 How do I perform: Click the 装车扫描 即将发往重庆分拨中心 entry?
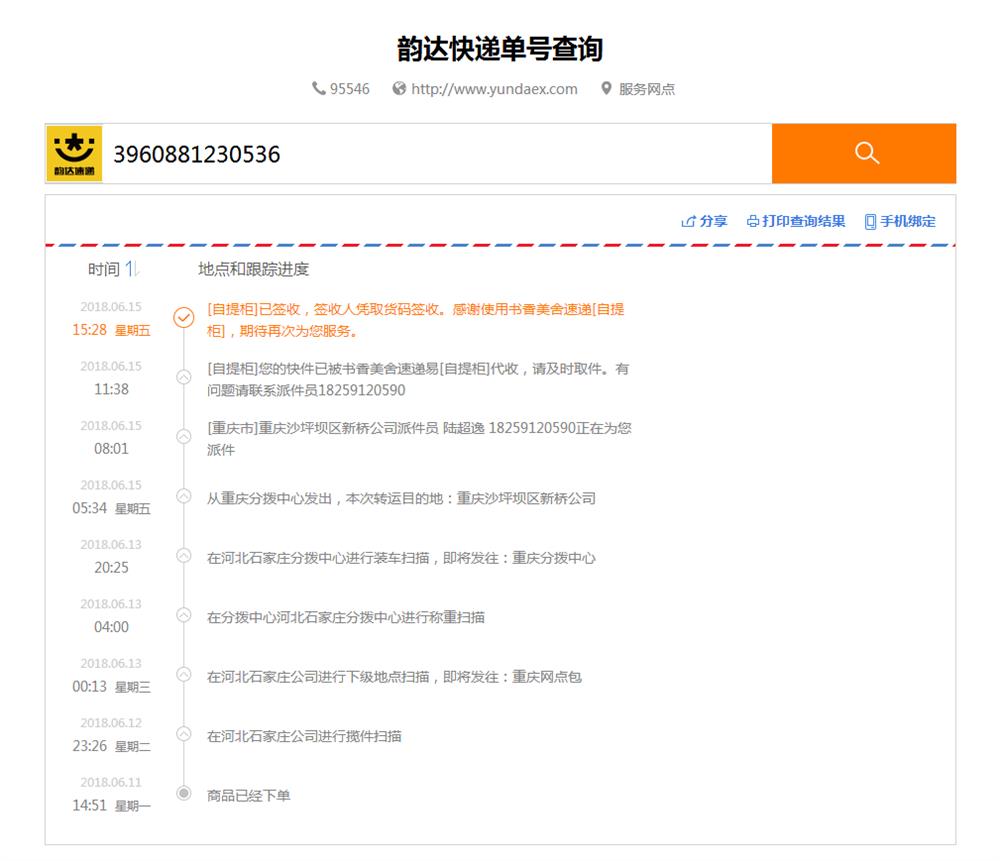(401, 558)
